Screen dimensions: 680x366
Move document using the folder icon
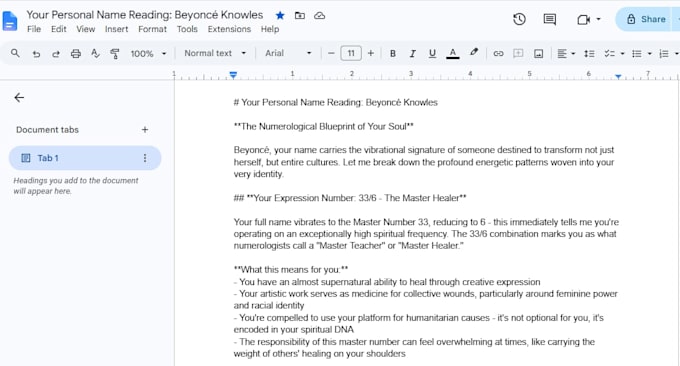pos(300,16)
